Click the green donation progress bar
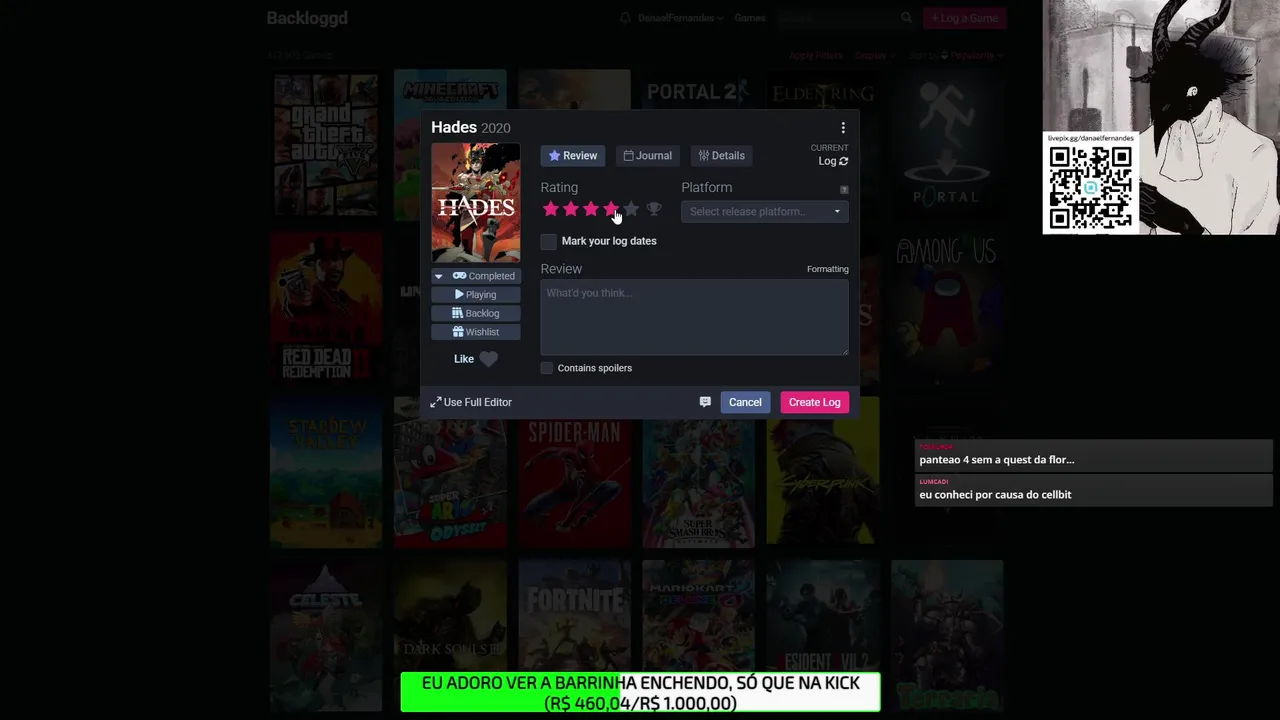 click(640, 692)
